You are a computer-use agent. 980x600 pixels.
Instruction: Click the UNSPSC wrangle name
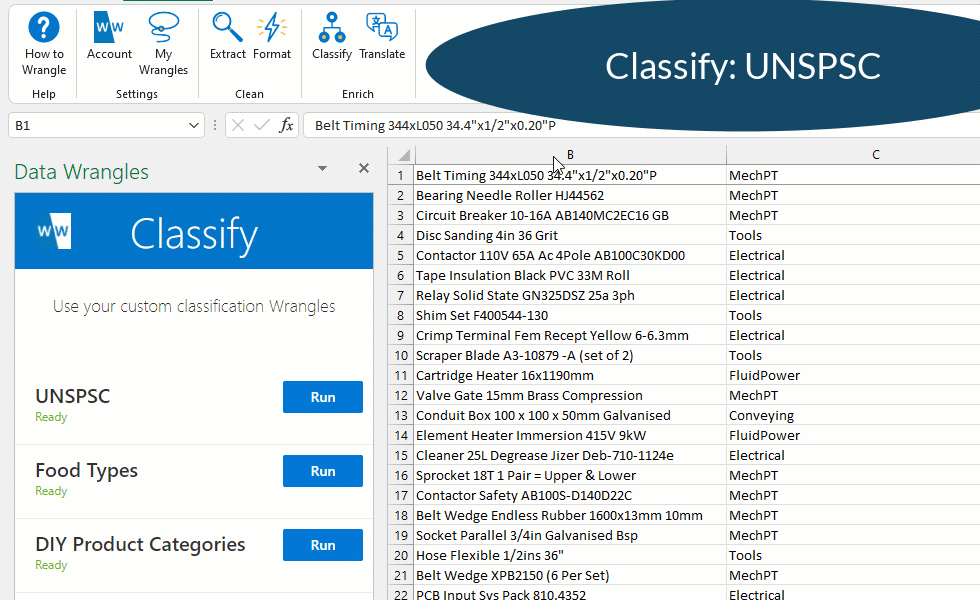tap(72, 396)
